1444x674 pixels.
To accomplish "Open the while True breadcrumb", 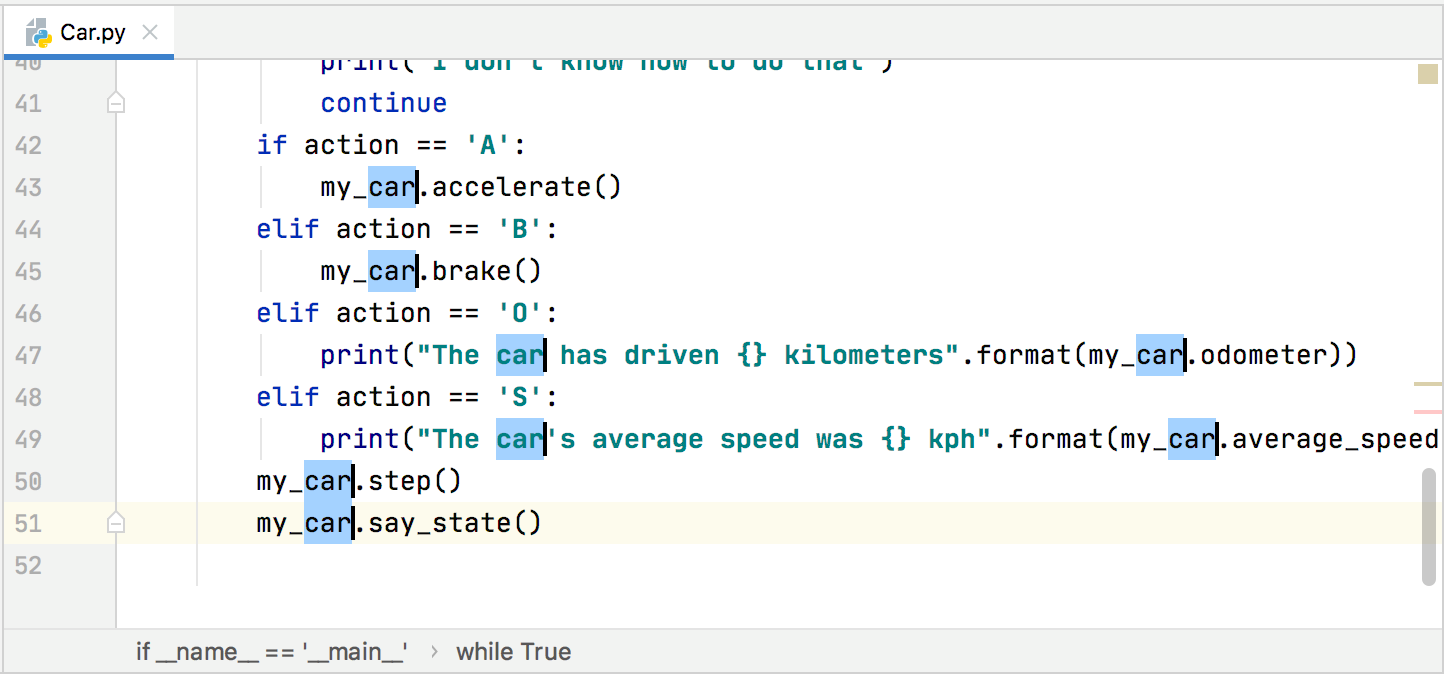I will [x=513, y=651].
